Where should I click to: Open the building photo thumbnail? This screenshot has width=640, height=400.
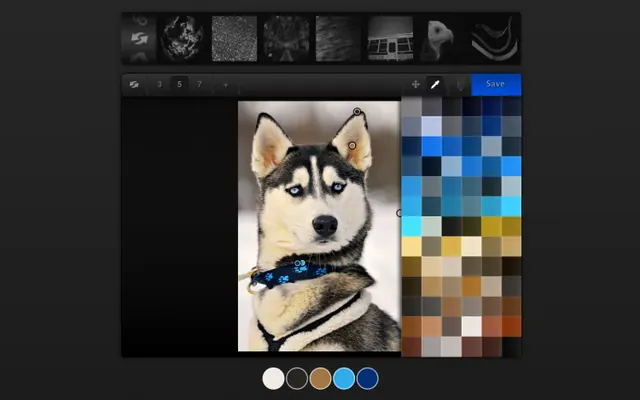click(x=389, y=39)
